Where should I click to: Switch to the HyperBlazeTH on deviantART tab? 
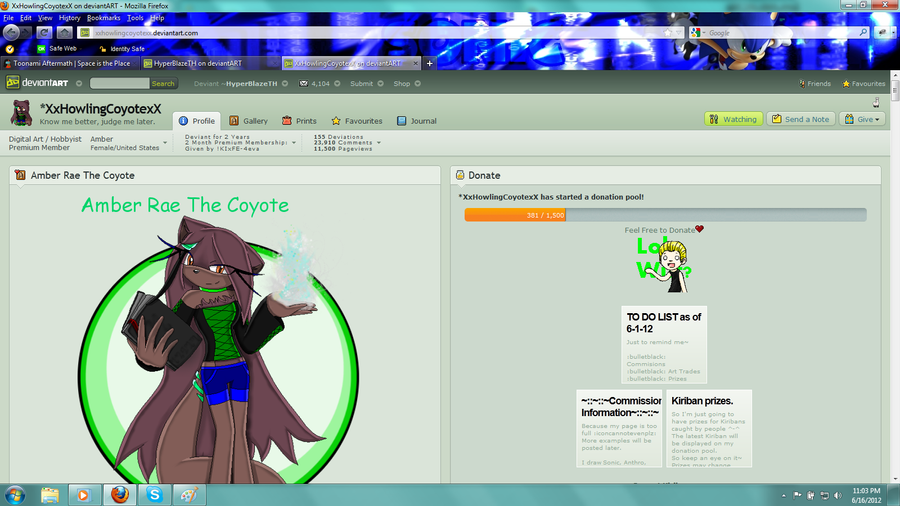coord(210,63)
